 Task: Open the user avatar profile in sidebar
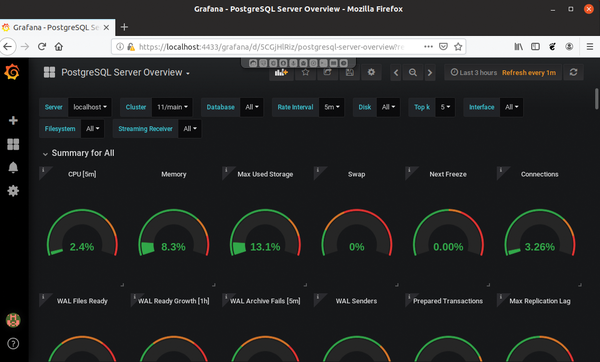13,320
